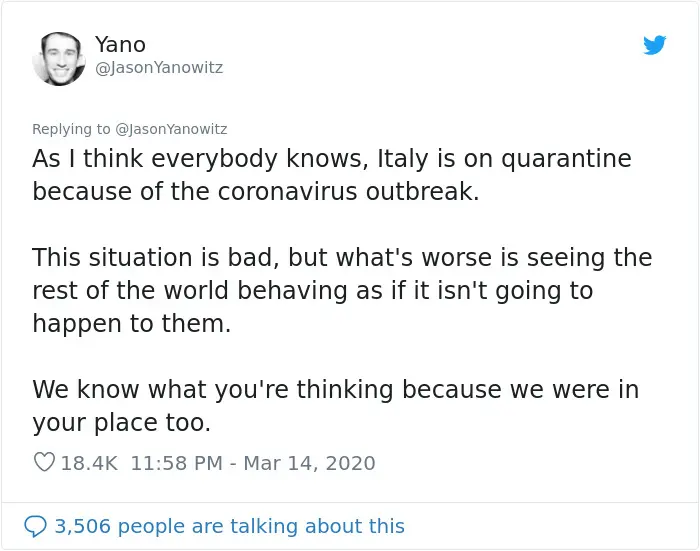The image size is (700, 551).
Task: Click the paragraph starting "As I think everybody"
Action: (x=331, y=175)
